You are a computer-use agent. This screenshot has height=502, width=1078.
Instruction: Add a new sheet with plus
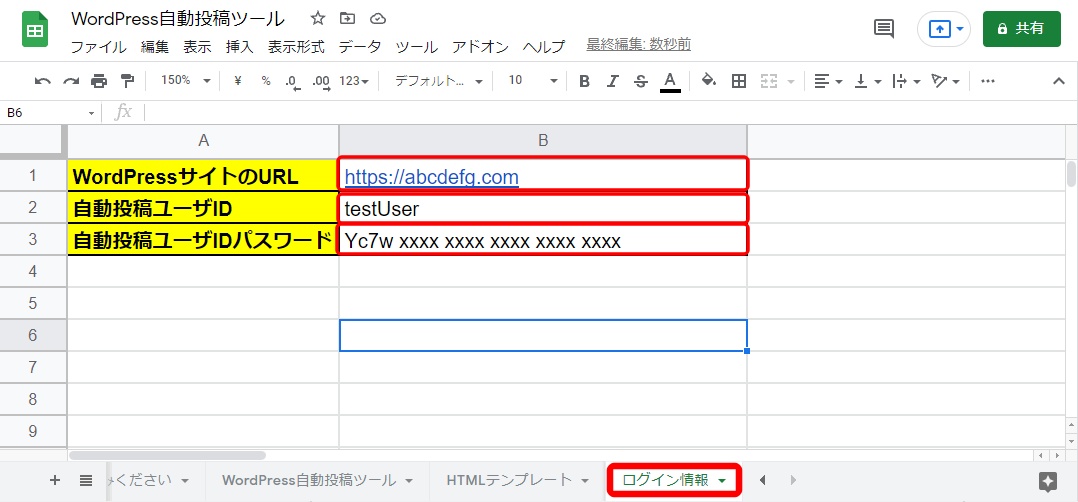(x=55, y=480)
